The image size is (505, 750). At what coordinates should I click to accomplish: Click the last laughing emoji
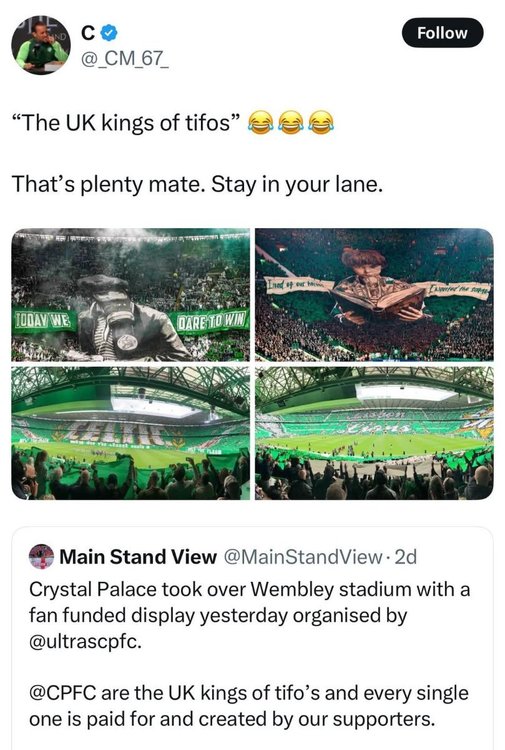click(x=321, y=122)
